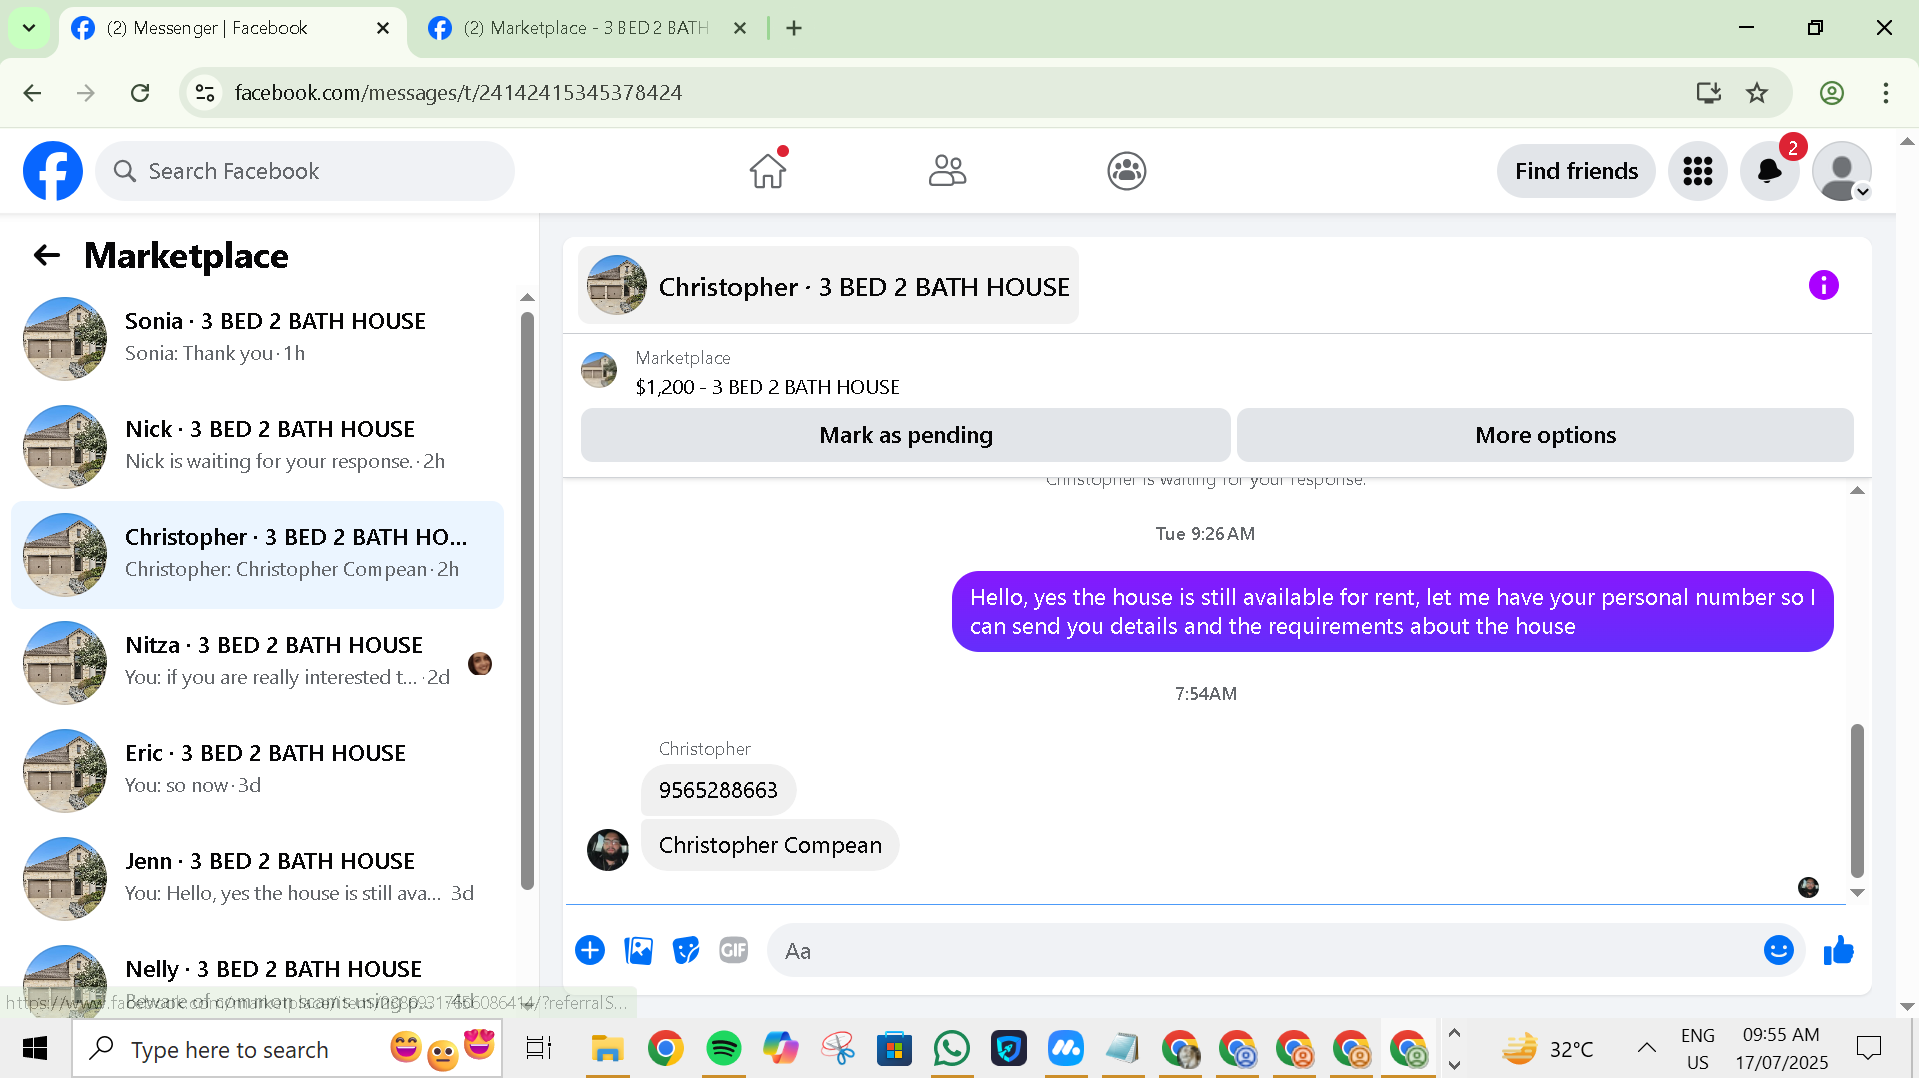
Task: Open Nick's 3 BED 2 BATH HOUSE chat
Action: (x=258, y=446)
